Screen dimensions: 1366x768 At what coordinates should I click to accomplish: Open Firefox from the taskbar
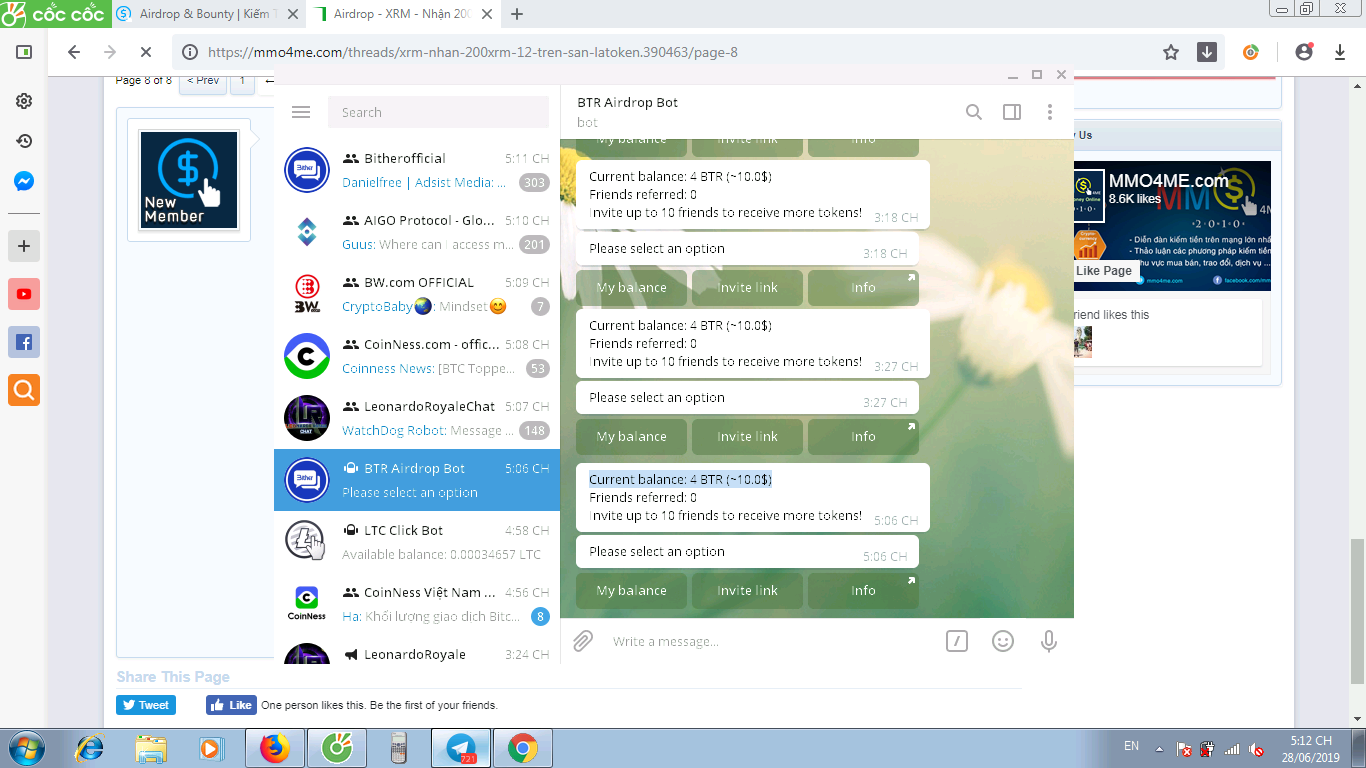pos(274,747)
